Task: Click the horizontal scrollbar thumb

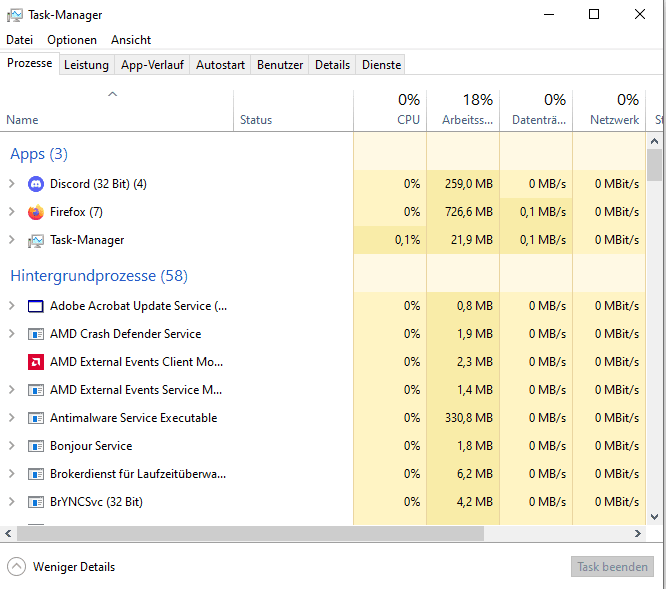Action: (x=250, y=533)
